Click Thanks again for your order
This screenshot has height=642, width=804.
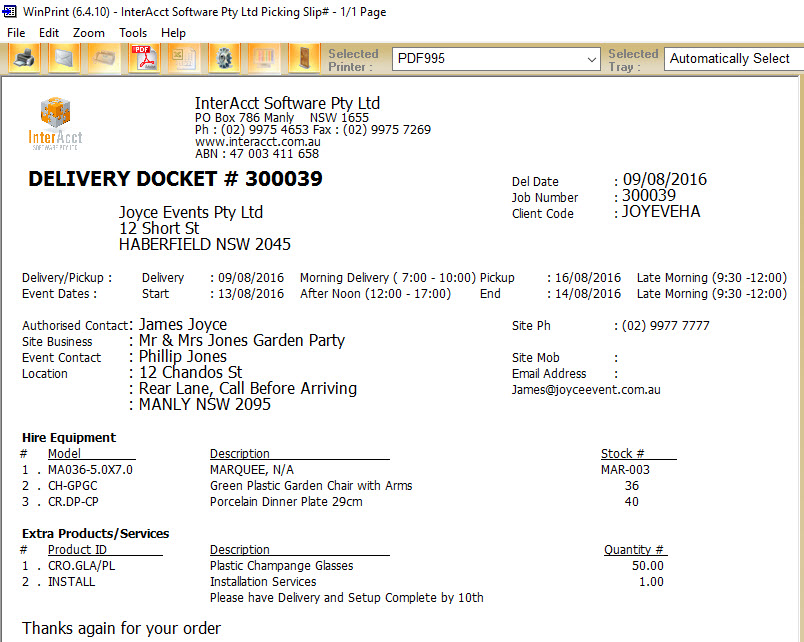121,628
